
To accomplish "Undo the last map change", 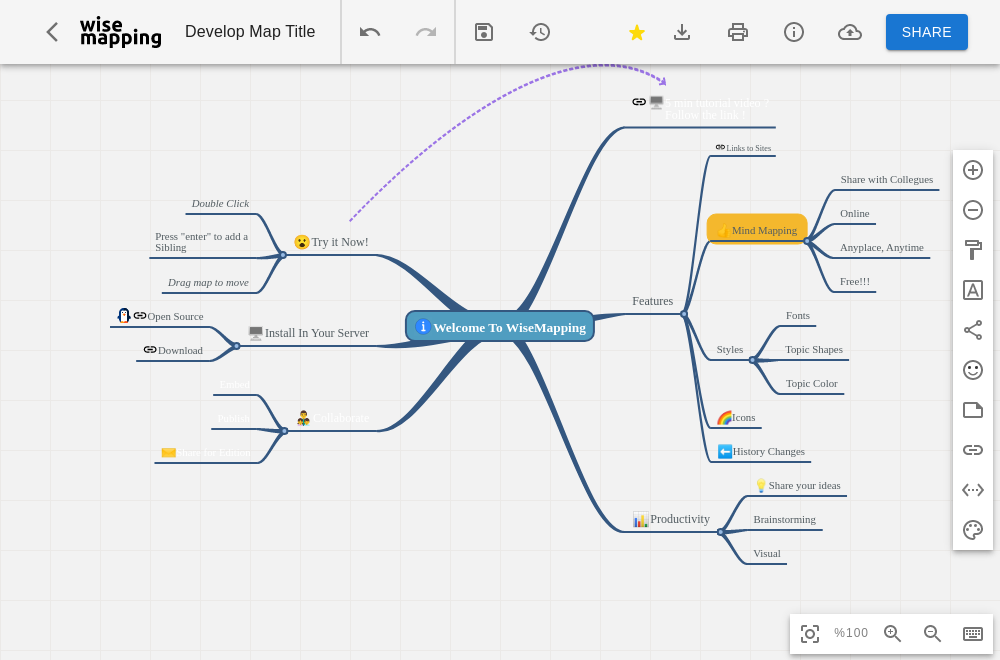I will tap(370, 32).
